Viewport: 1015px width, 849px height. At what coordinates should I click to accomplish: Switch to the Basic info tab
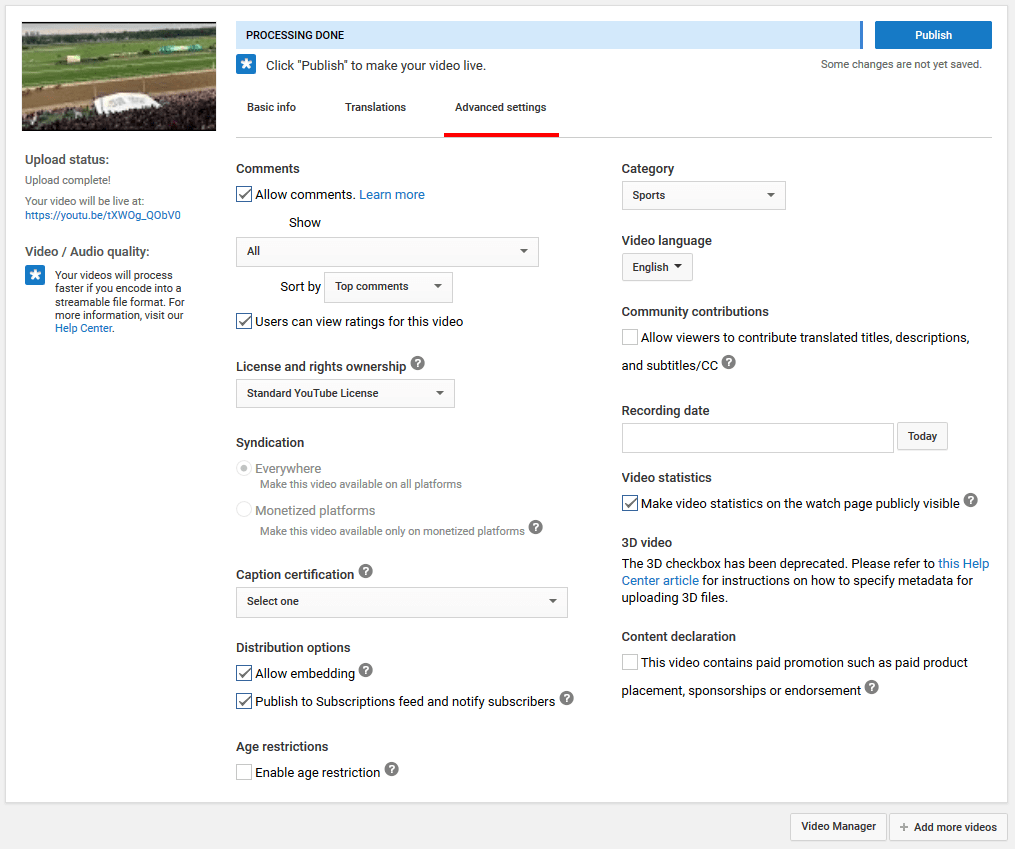click(x=271, y=107)
